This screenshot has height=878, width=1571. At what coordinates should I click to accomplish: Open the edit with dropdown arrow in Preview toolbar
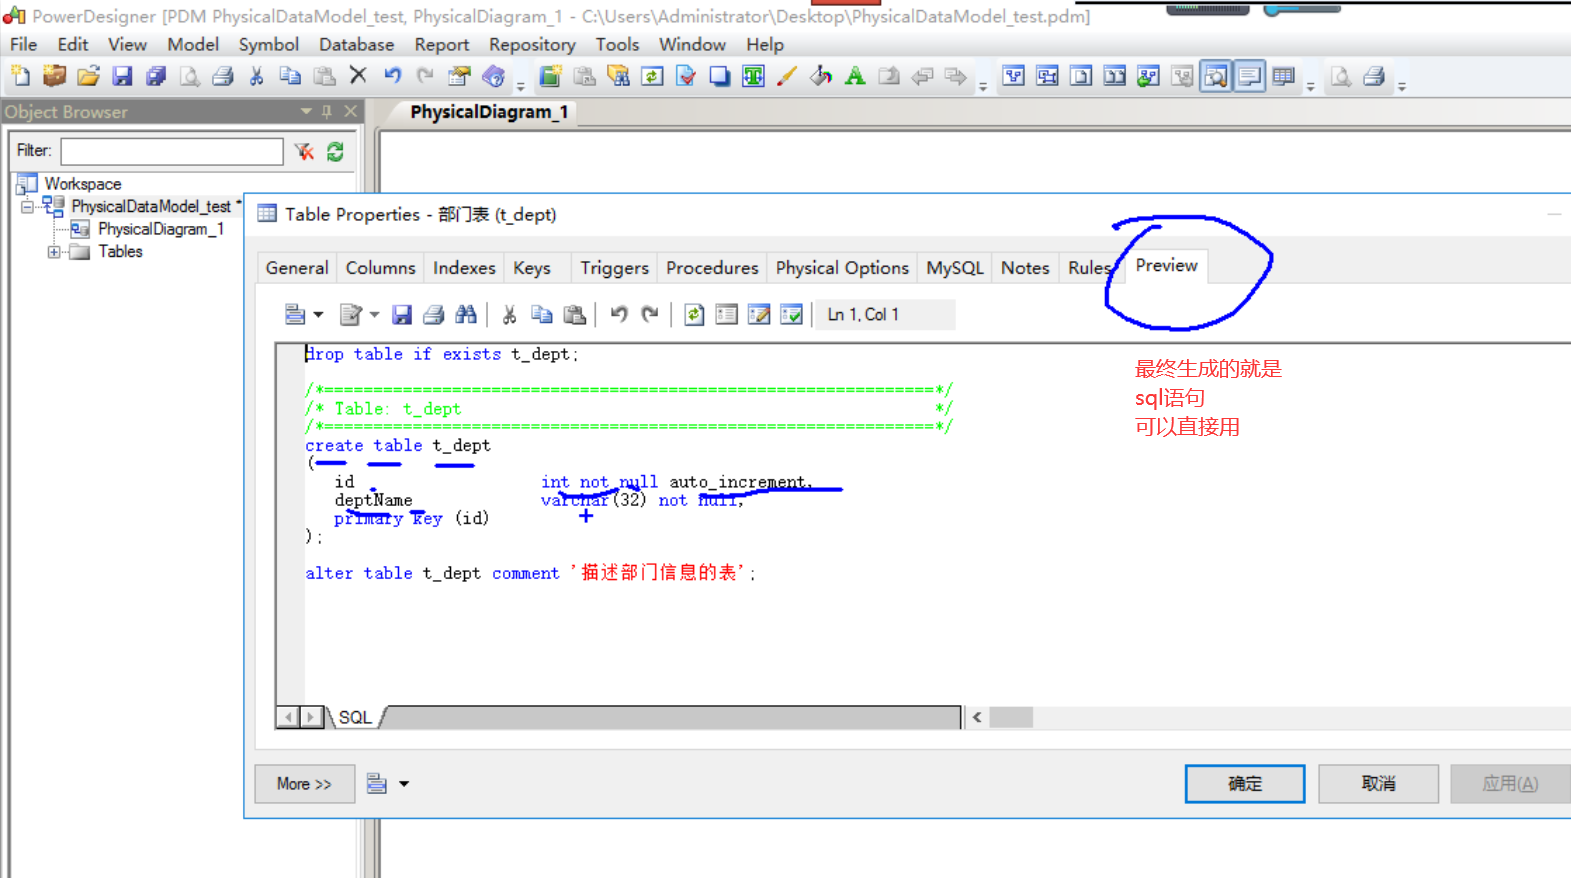pos(374,315)
